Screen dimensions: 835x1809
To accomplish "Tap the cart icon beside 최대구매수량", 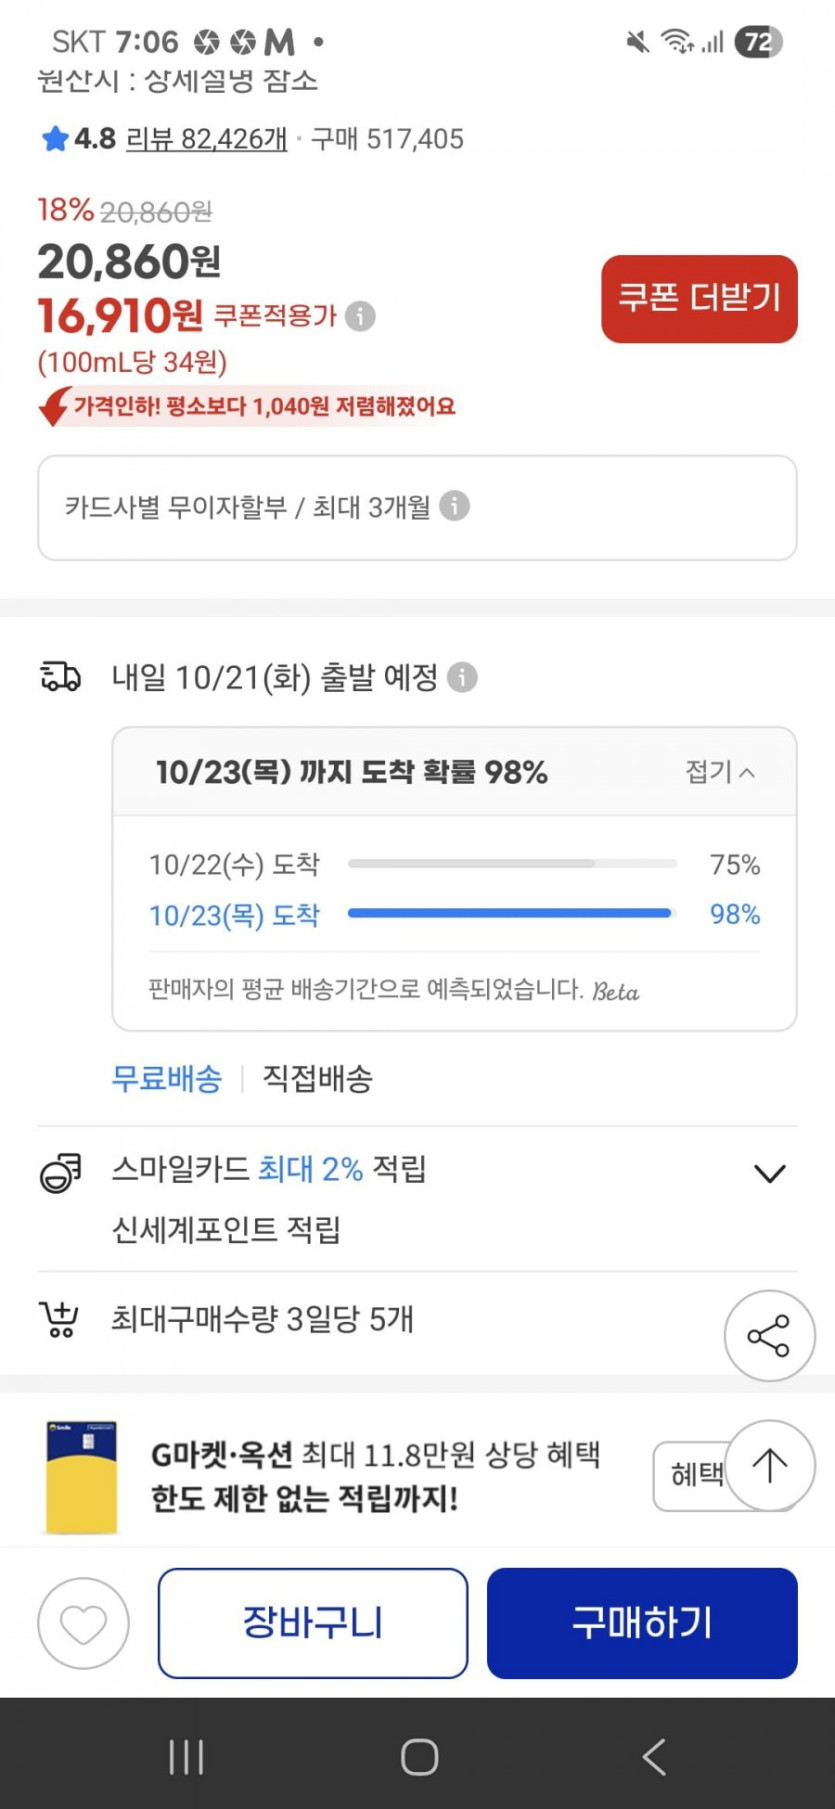I will point(59,1320).
